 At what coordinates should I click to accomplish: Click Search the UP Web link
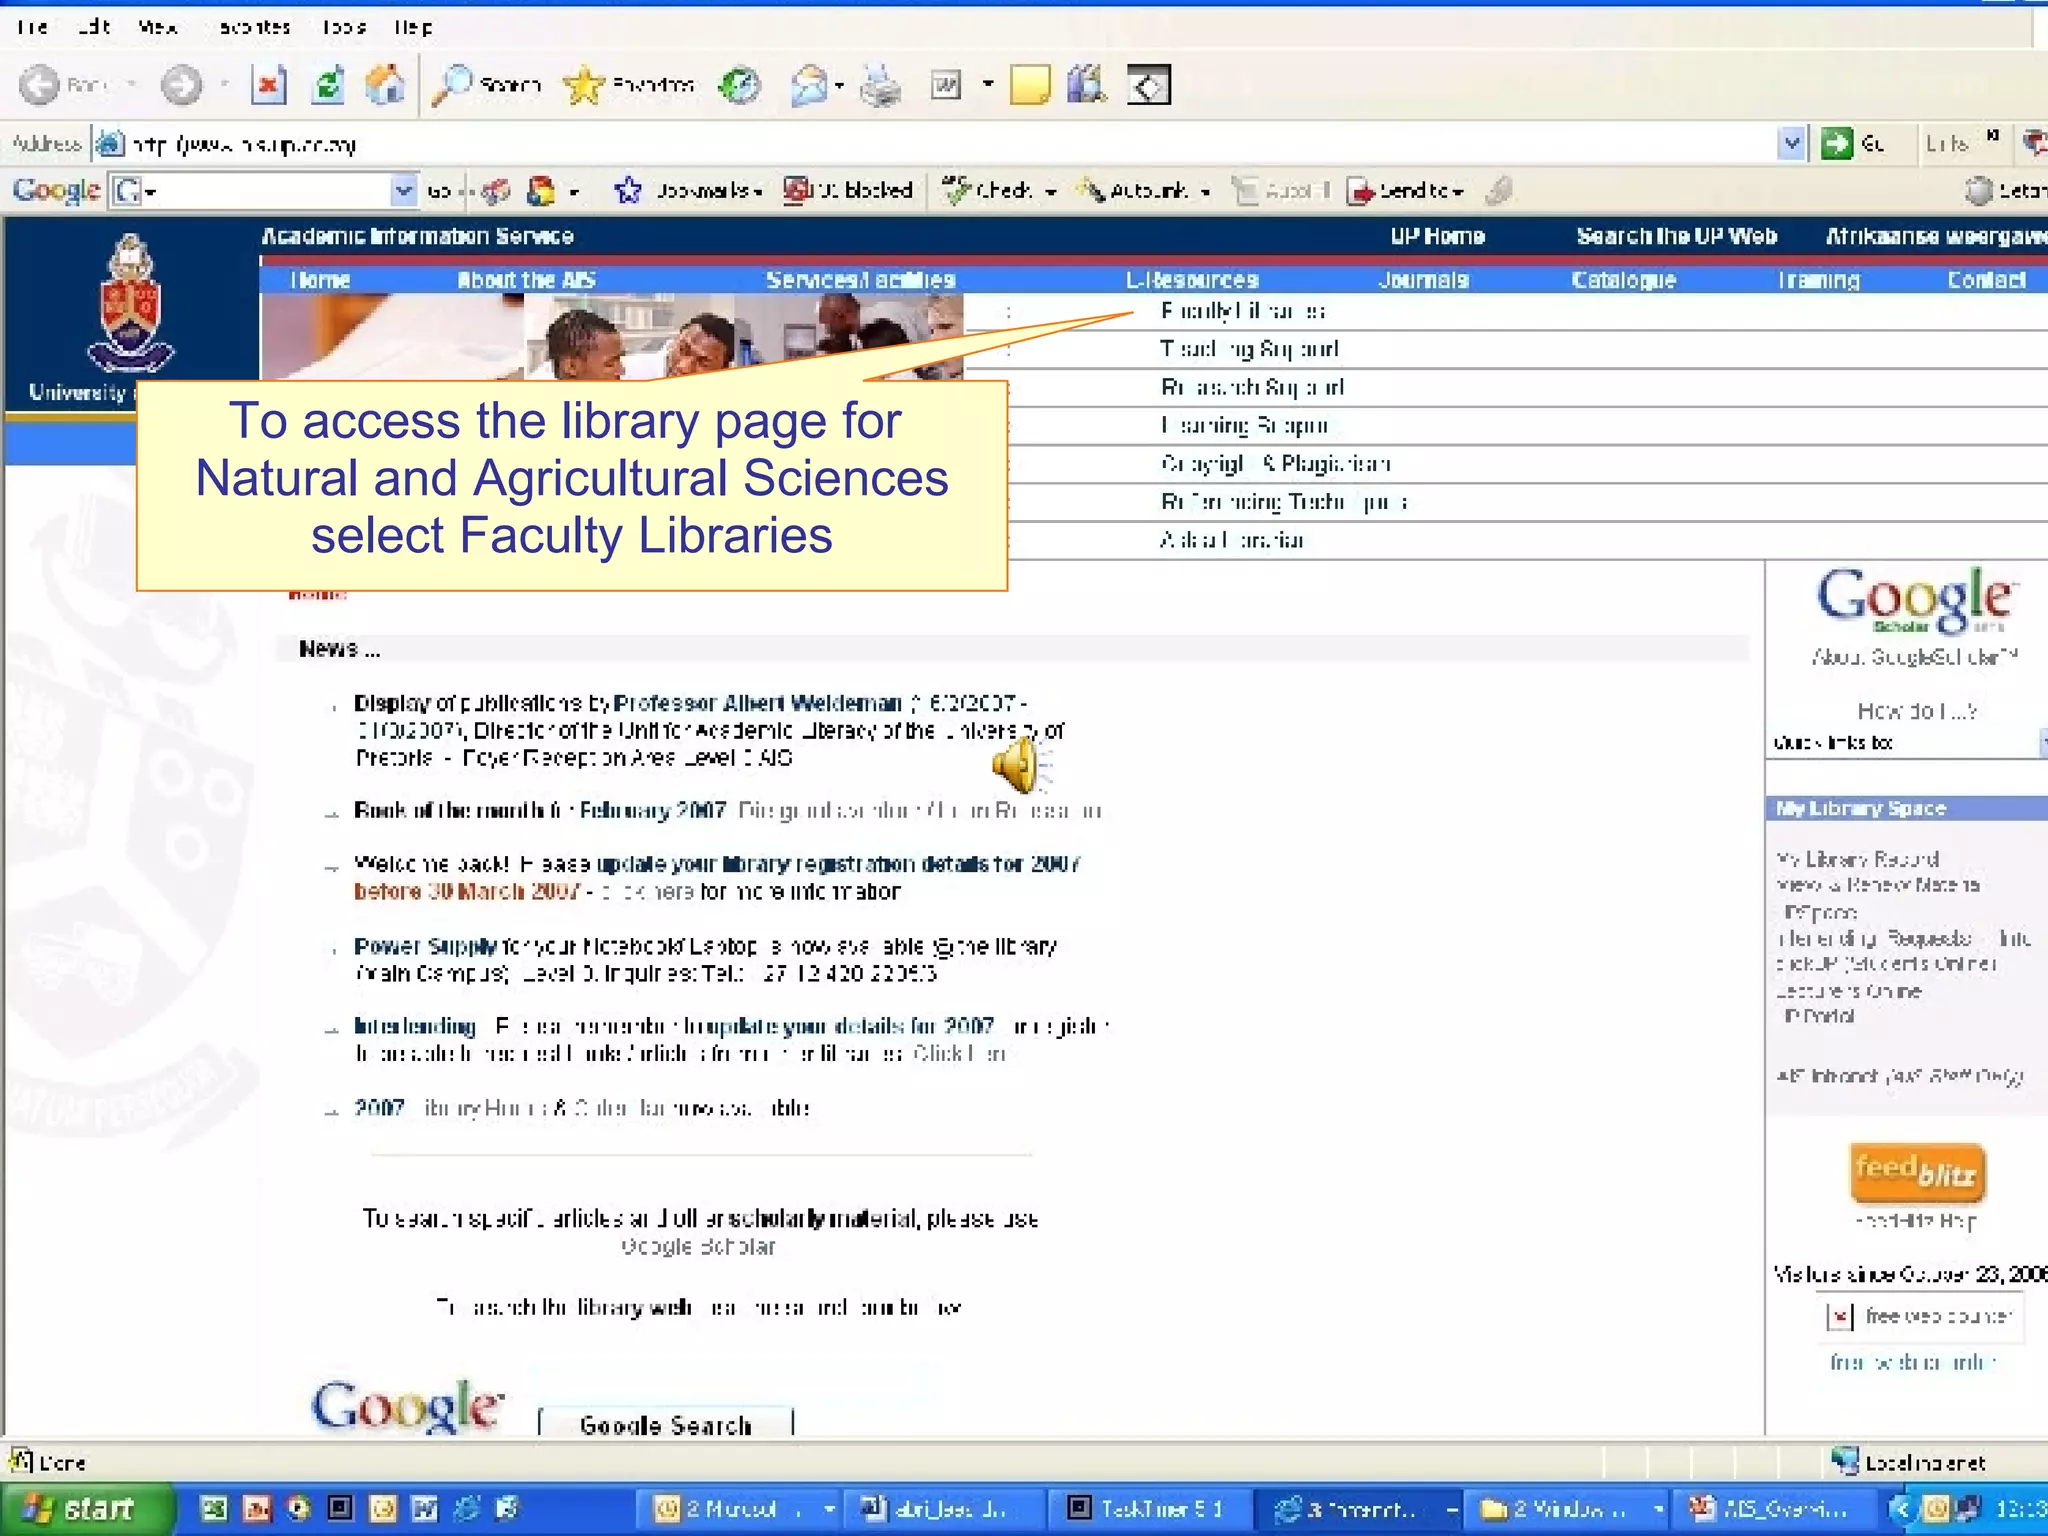pos(1676,236)
